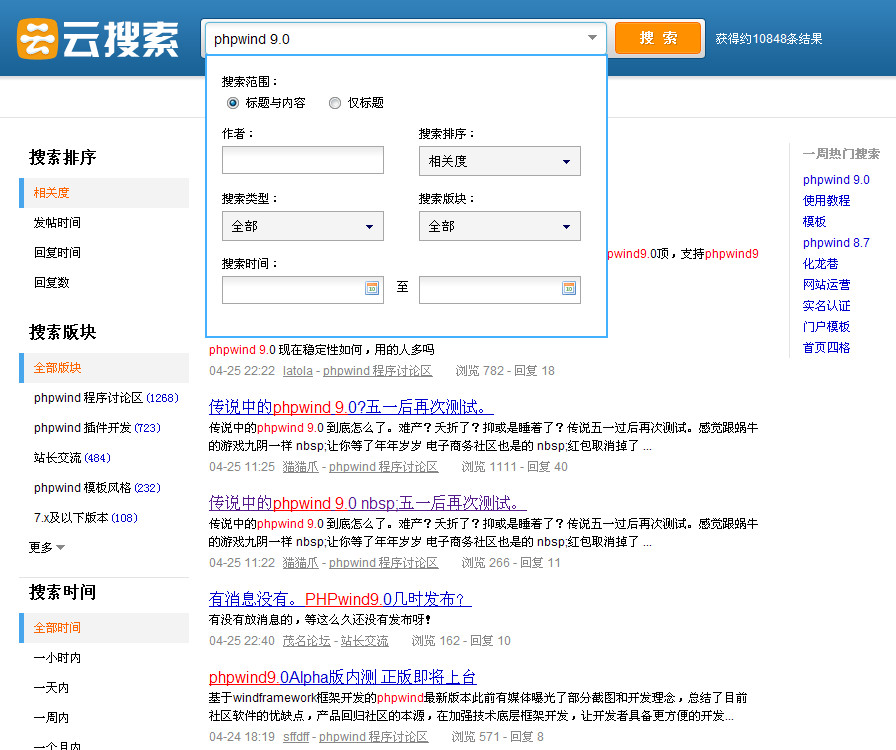The image size is (896, 750).
Task: Open result 传说中的phpwind 9.0?五一后再次测试。
Action: [x=351, y=406]
